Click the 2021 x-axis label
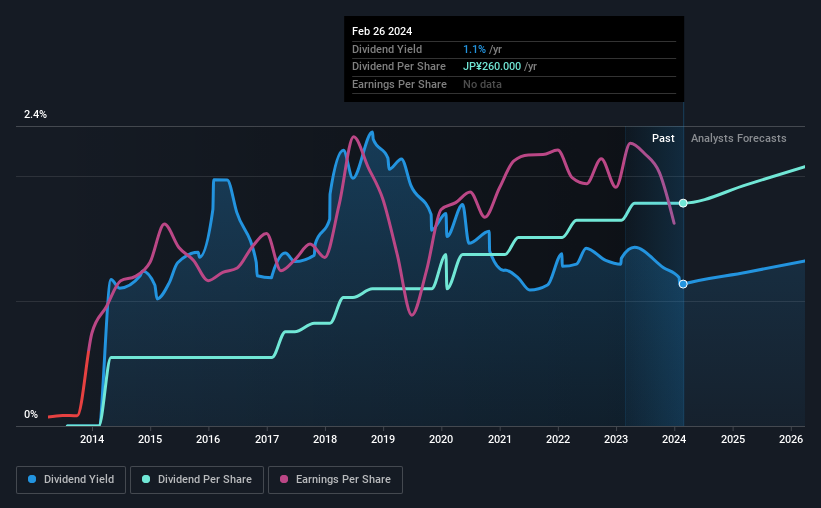The image size is (821, 508). coord(500,439)
